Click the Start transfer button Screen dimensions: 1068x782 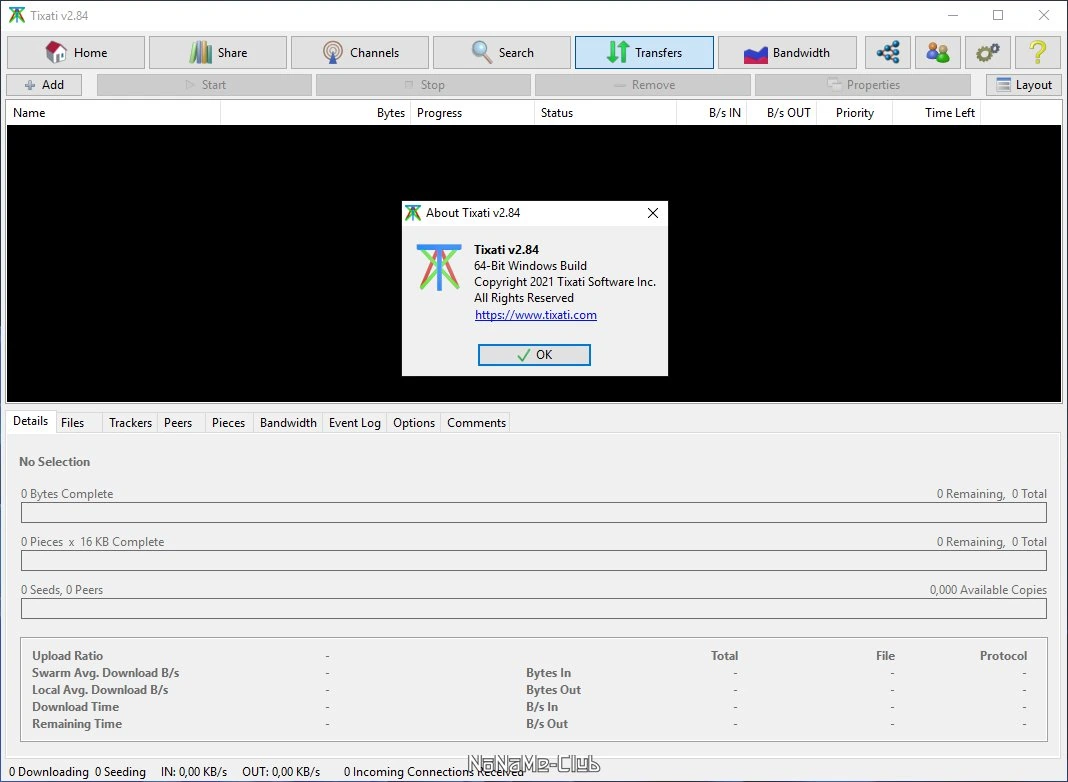point(204,85)
